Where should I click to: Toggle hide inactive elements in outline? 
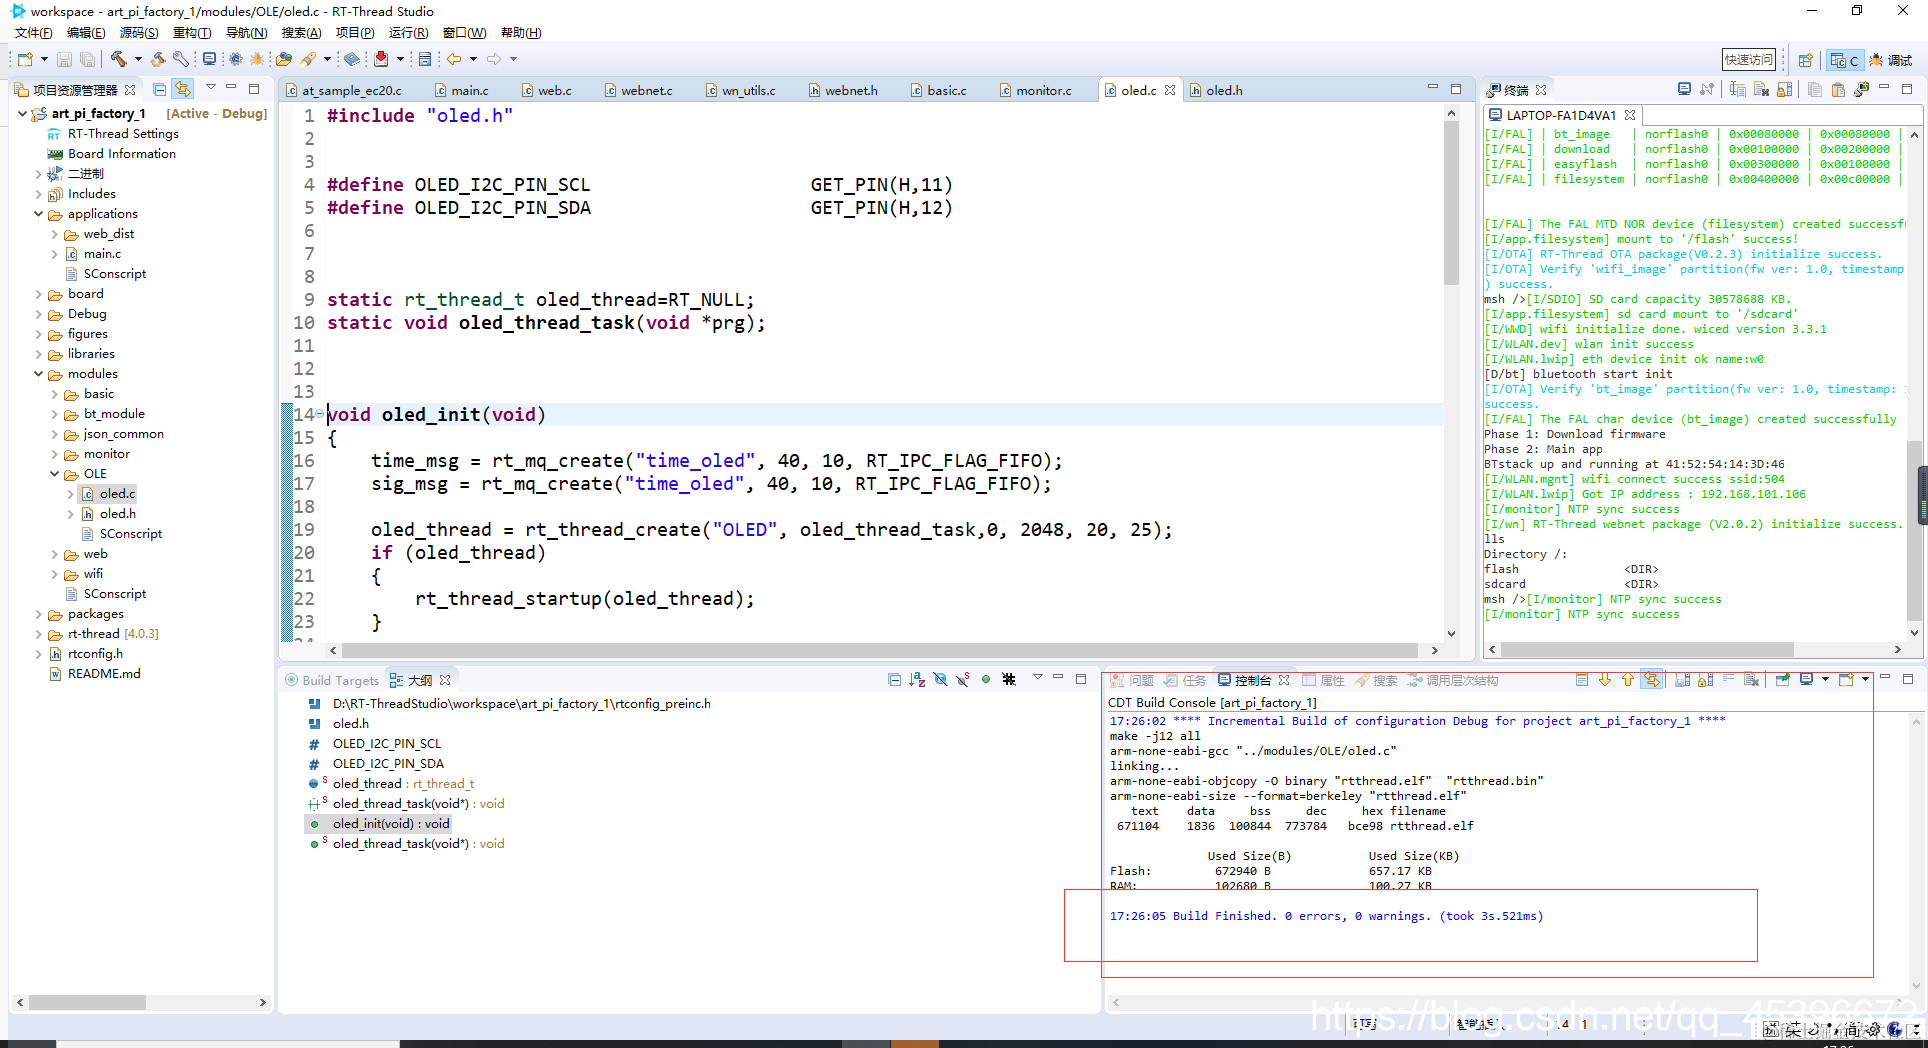(1009, 680)
